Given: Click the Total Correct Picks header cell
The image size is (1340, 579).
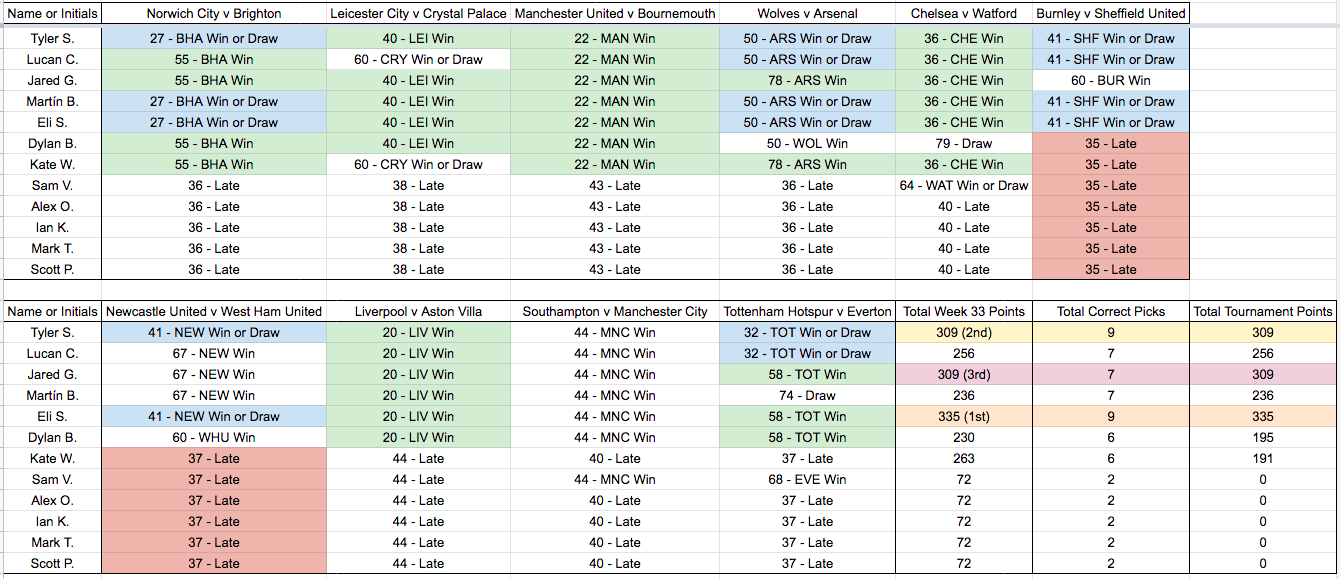Looking at the screenshot, I should (1110, 311).
